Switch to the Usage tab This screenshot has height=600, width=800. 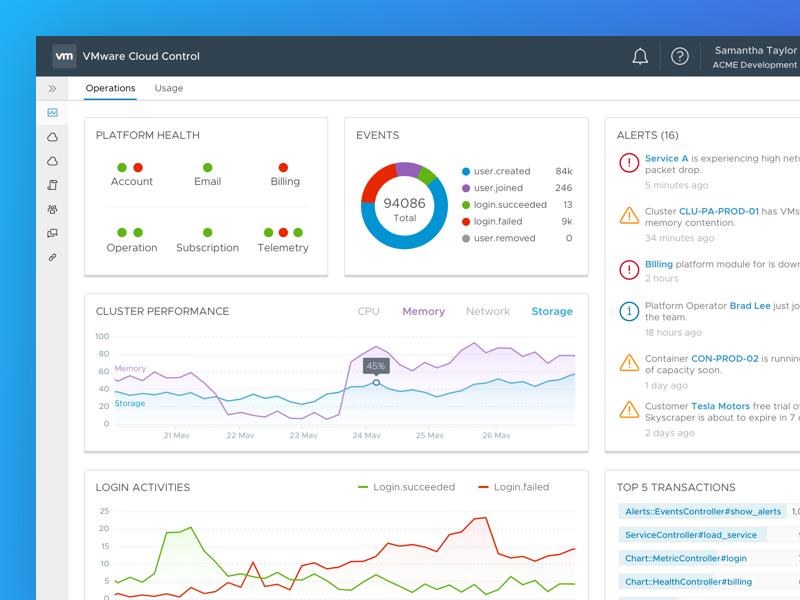(x=168, y=88)
